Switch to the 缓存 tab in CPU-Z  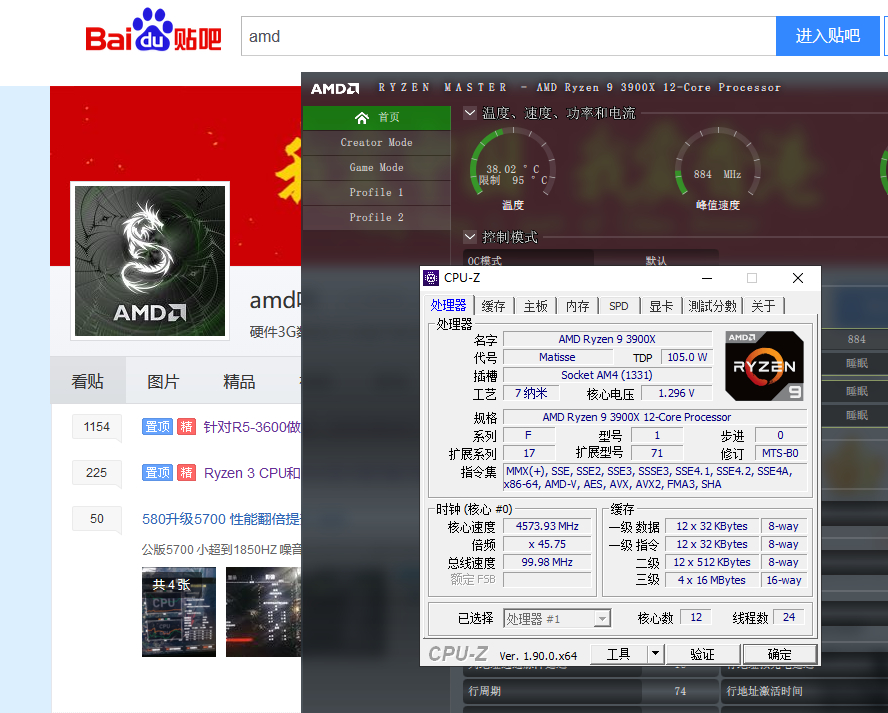[493, 306]
